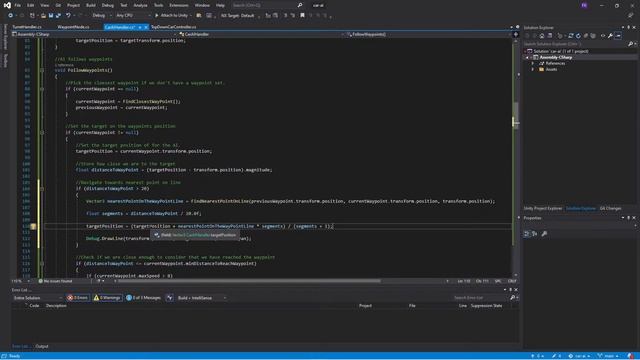This screenshot has height=360, width=640.
Task: Open the File menu
Action: pos(18,5)
